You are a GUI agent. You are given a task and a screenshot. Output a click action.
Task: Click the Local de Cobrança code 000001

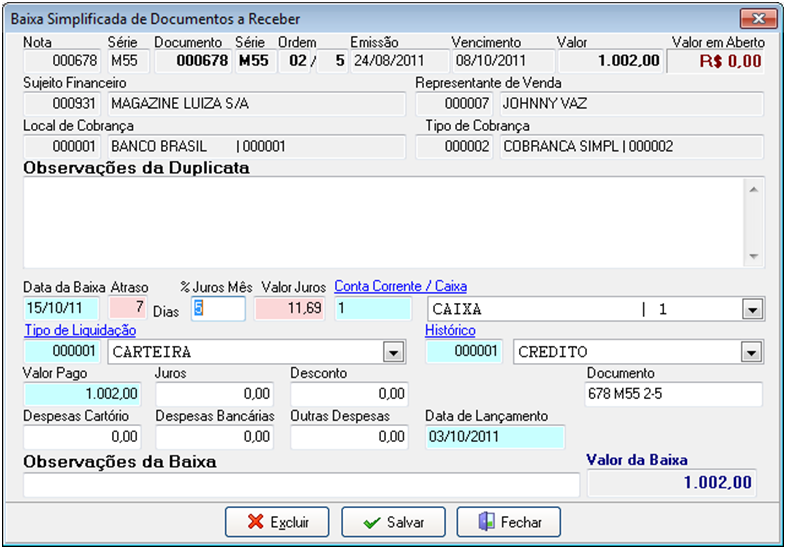click(x=62, y=147)
